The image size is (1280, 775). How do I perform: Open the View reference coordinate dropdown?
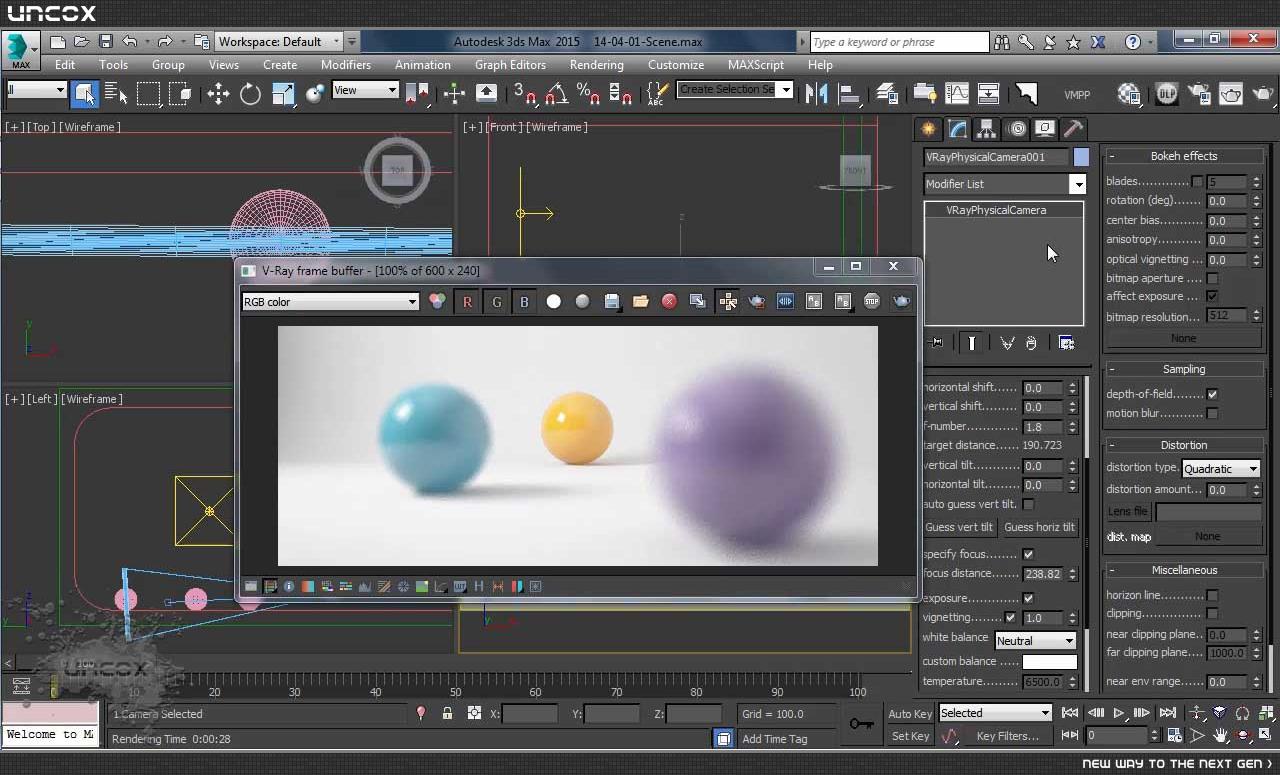(x=365, y=90)
